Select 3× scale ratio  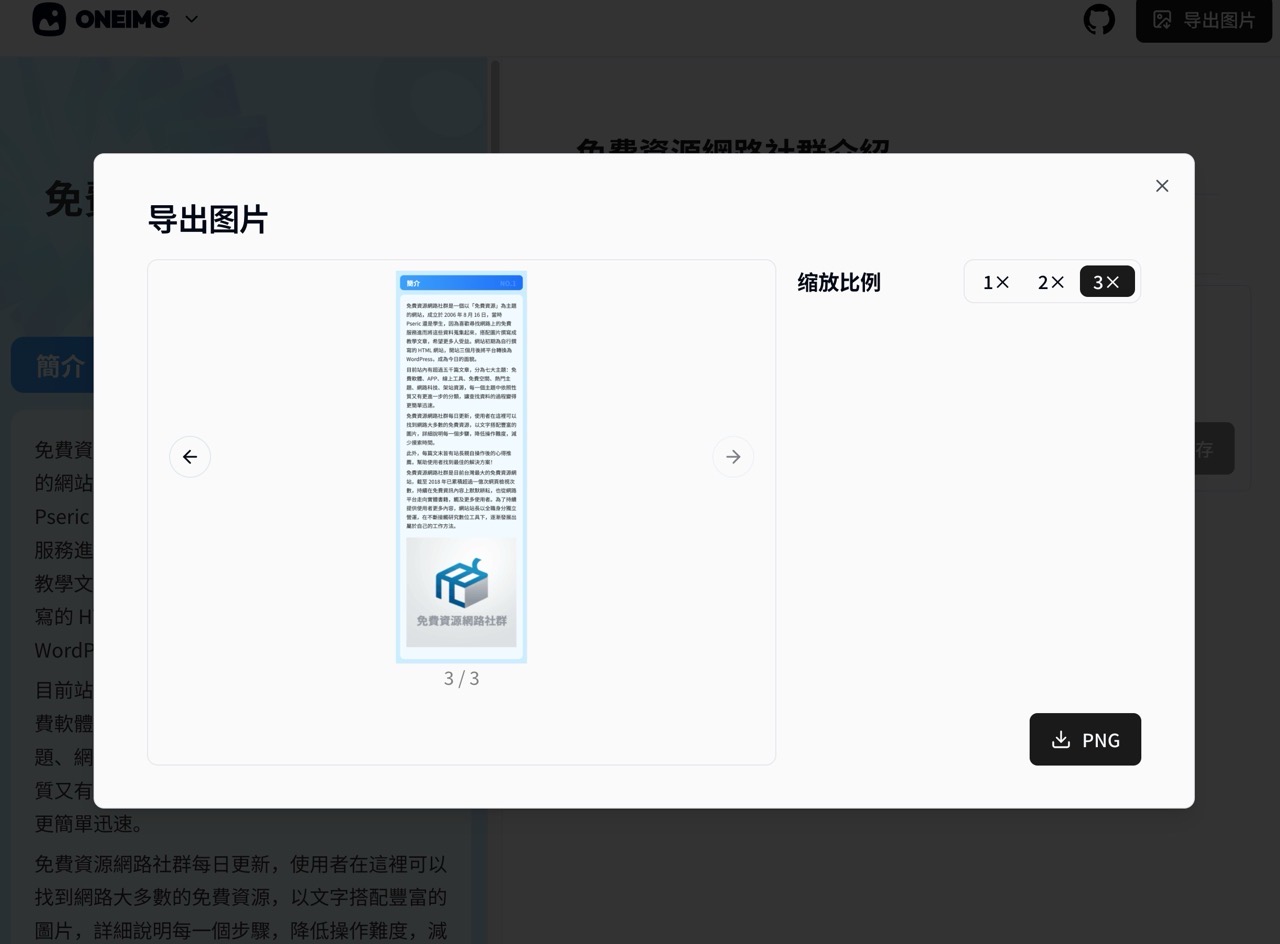pos(1107,282)
